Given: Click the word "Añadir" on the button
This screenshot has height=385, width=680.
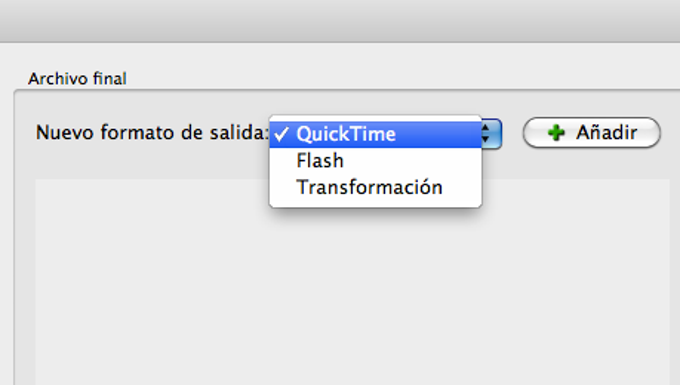Looking at the screenshot, I should pos(606,132).
